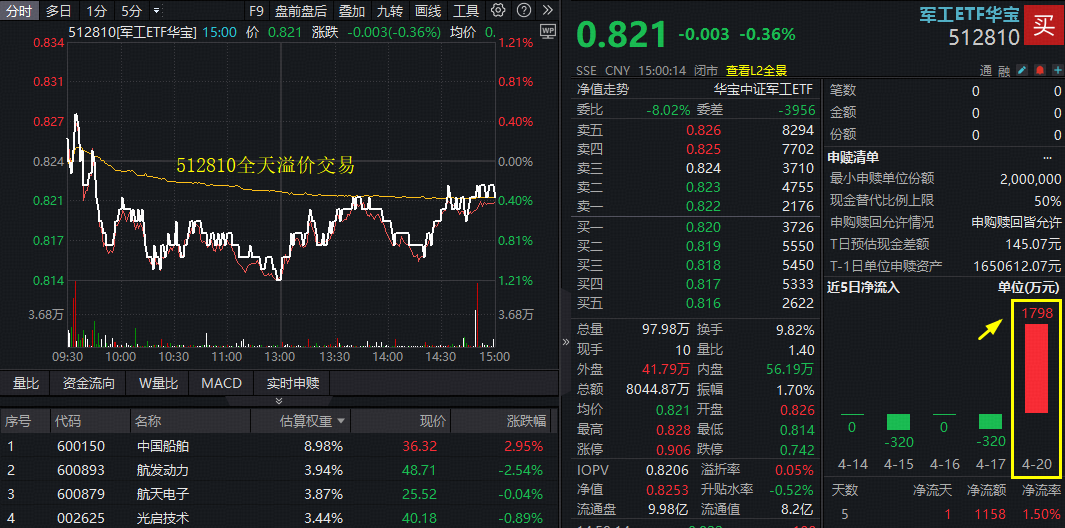
Task: Collapse the indicator panel chevron
Action: coord(279,401)
